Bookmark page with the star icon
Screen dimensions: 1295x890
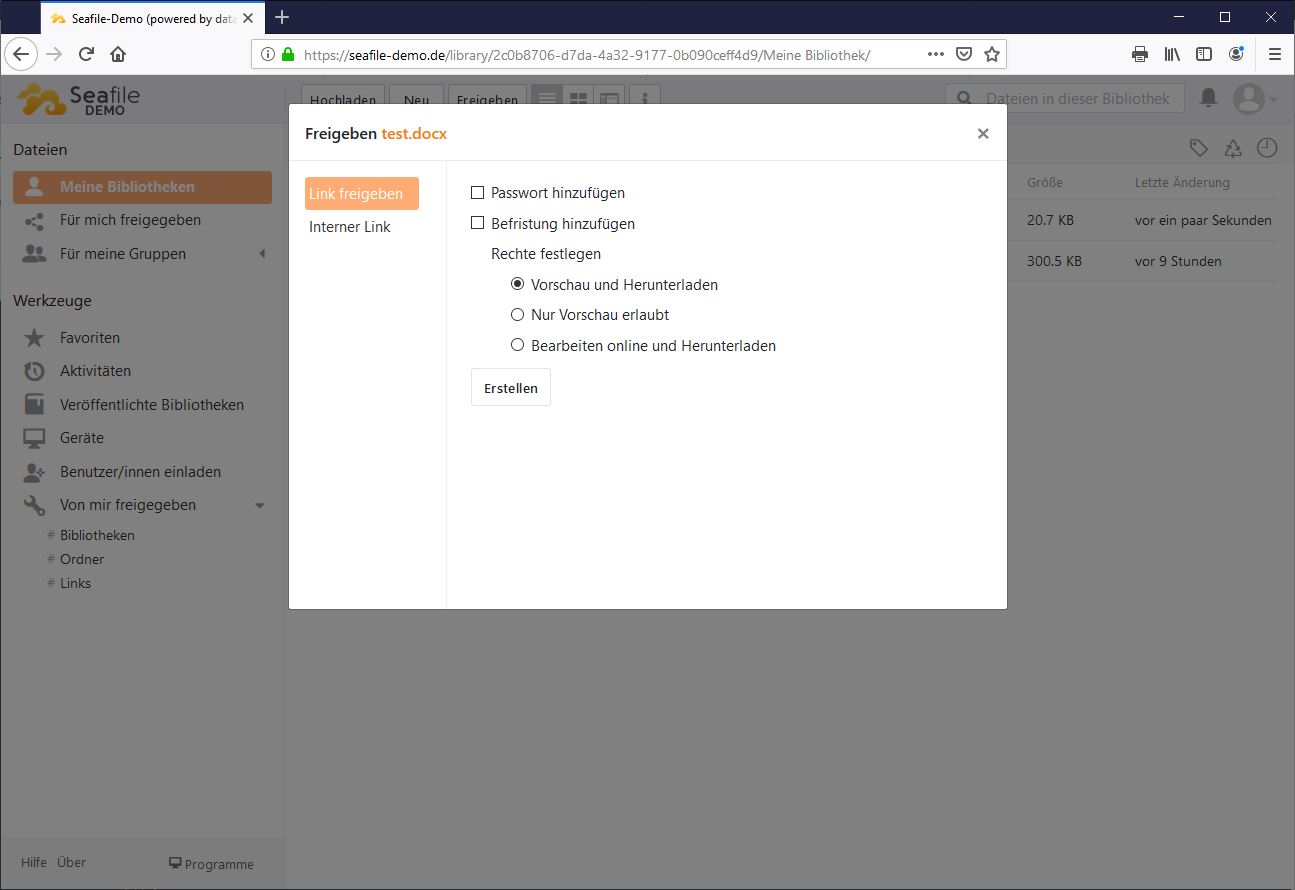(991, 54)
